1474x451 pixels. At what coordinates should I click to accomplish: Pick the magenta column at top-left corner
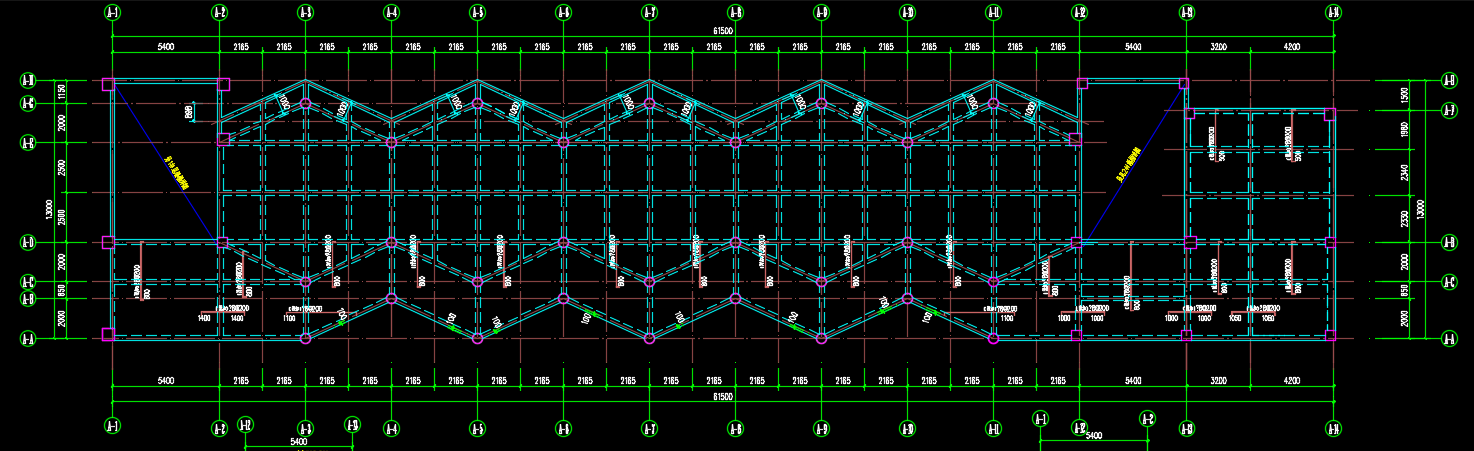[108, 85]
